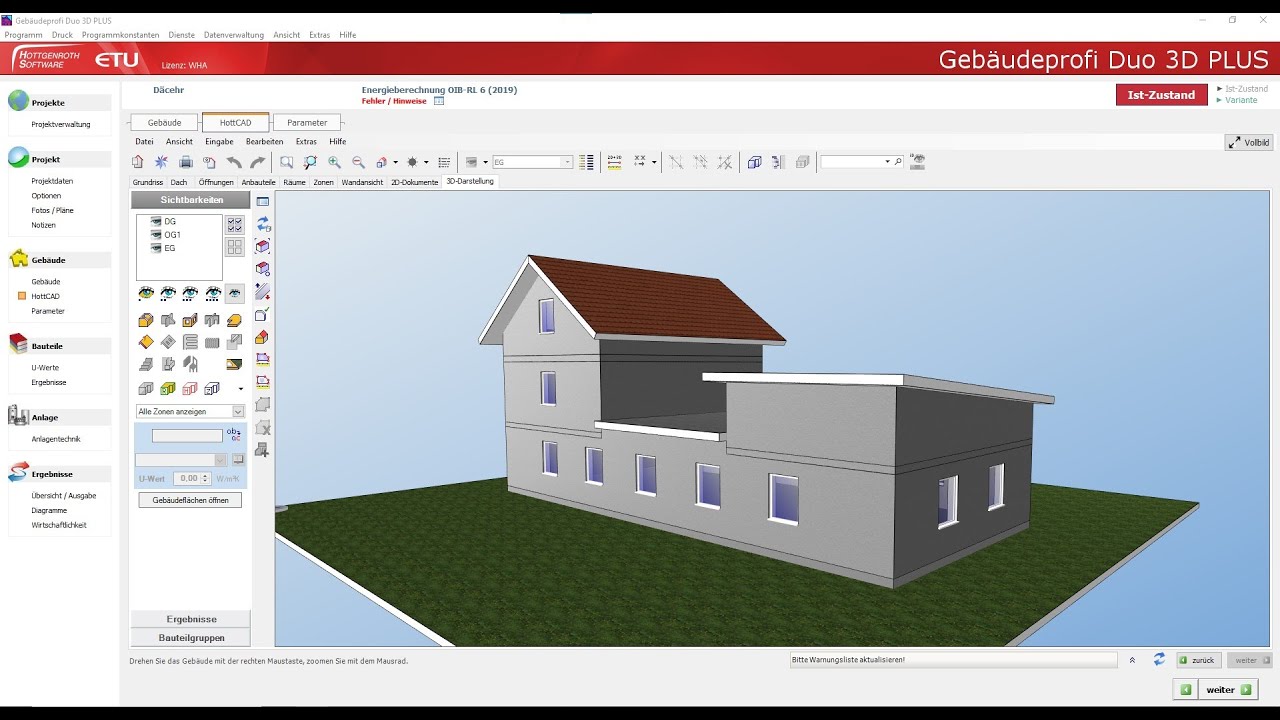The height and width of the screenshot is (720, 1280).
Task: Click the empty text field above the U-Wert row
Action: click(187, 436)
